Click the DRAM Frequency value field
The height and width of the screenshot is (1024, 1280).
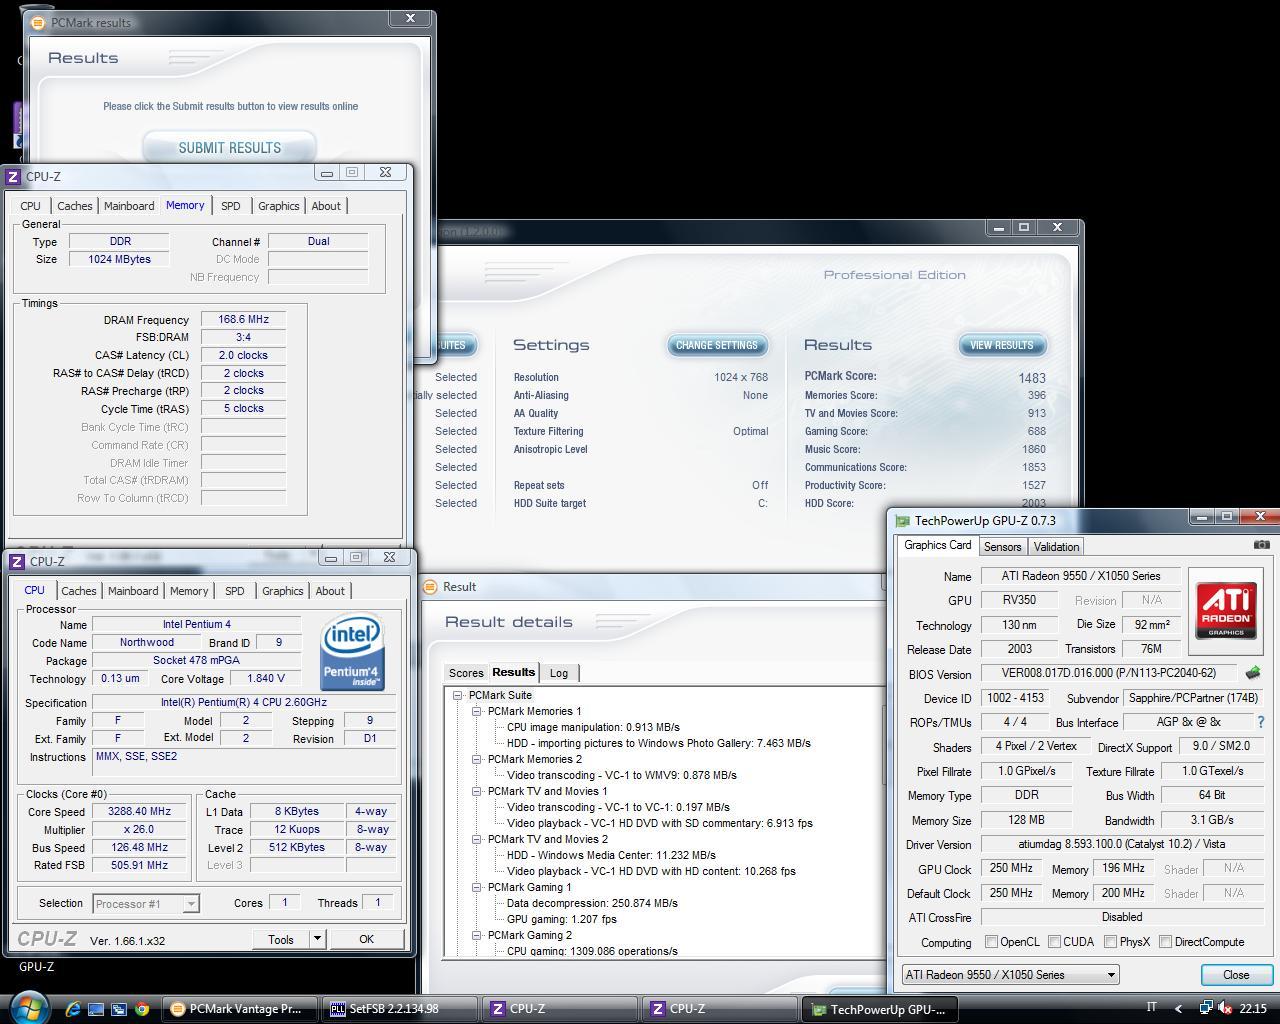[x=243, y=320]
